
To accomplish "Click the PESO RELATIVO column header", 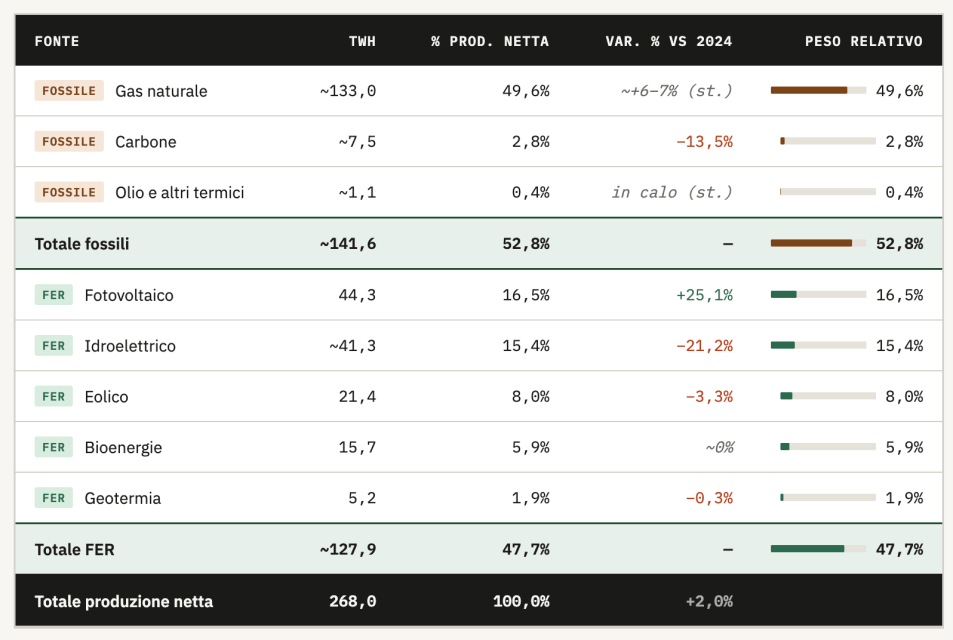I will tap(863, 41).
